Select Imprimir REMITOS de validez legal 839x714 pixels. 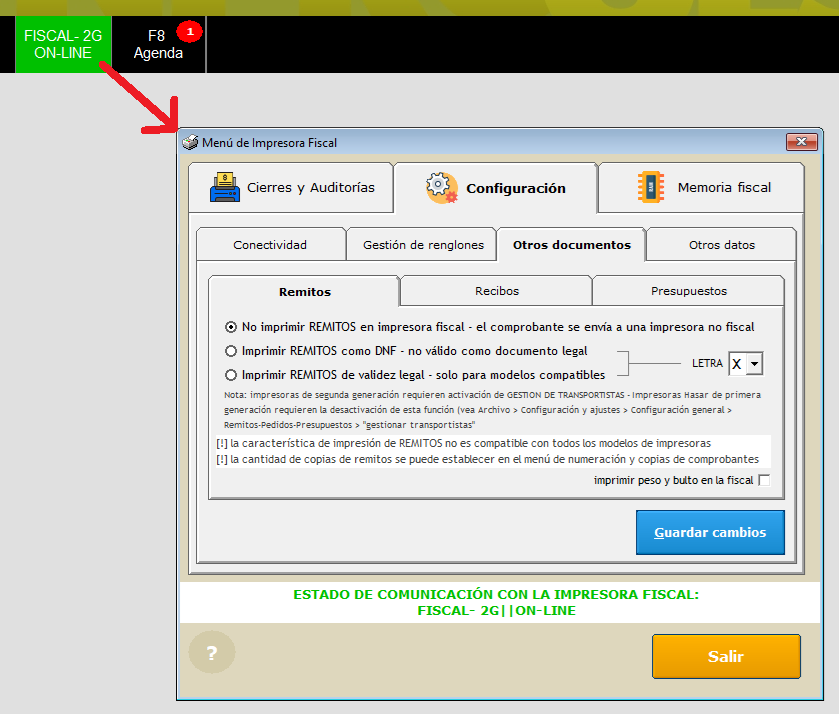(231, 375)
